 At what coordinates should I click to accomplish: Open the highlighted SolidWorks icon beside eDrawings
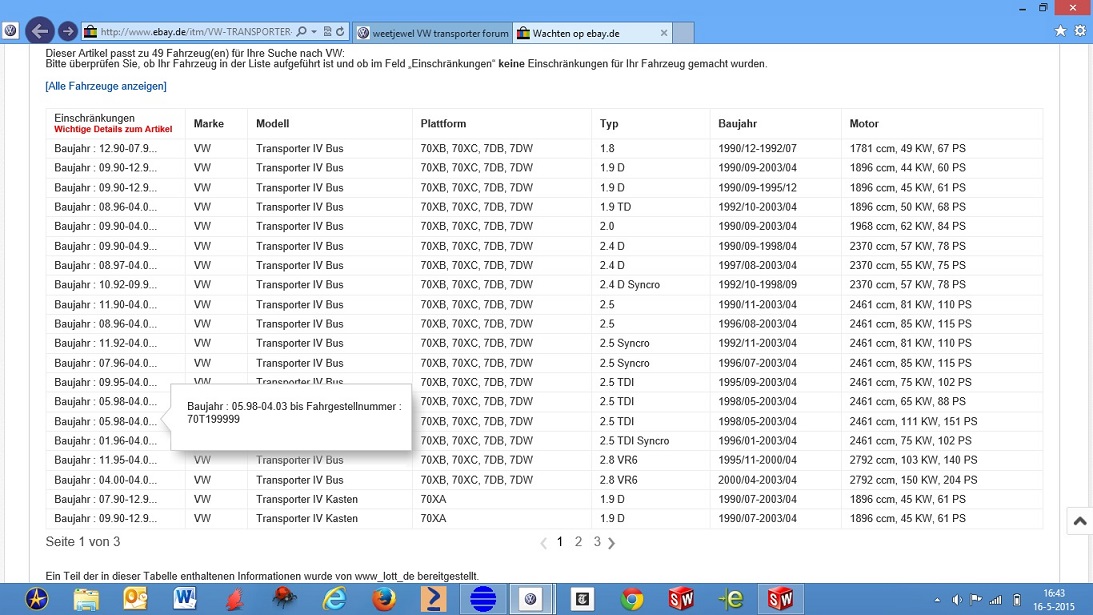coord(781,599)
